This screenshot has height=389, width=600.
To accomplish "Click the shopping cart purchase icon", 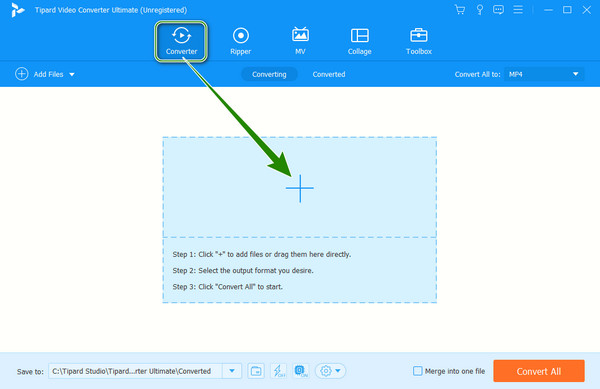I will (460, 10).
